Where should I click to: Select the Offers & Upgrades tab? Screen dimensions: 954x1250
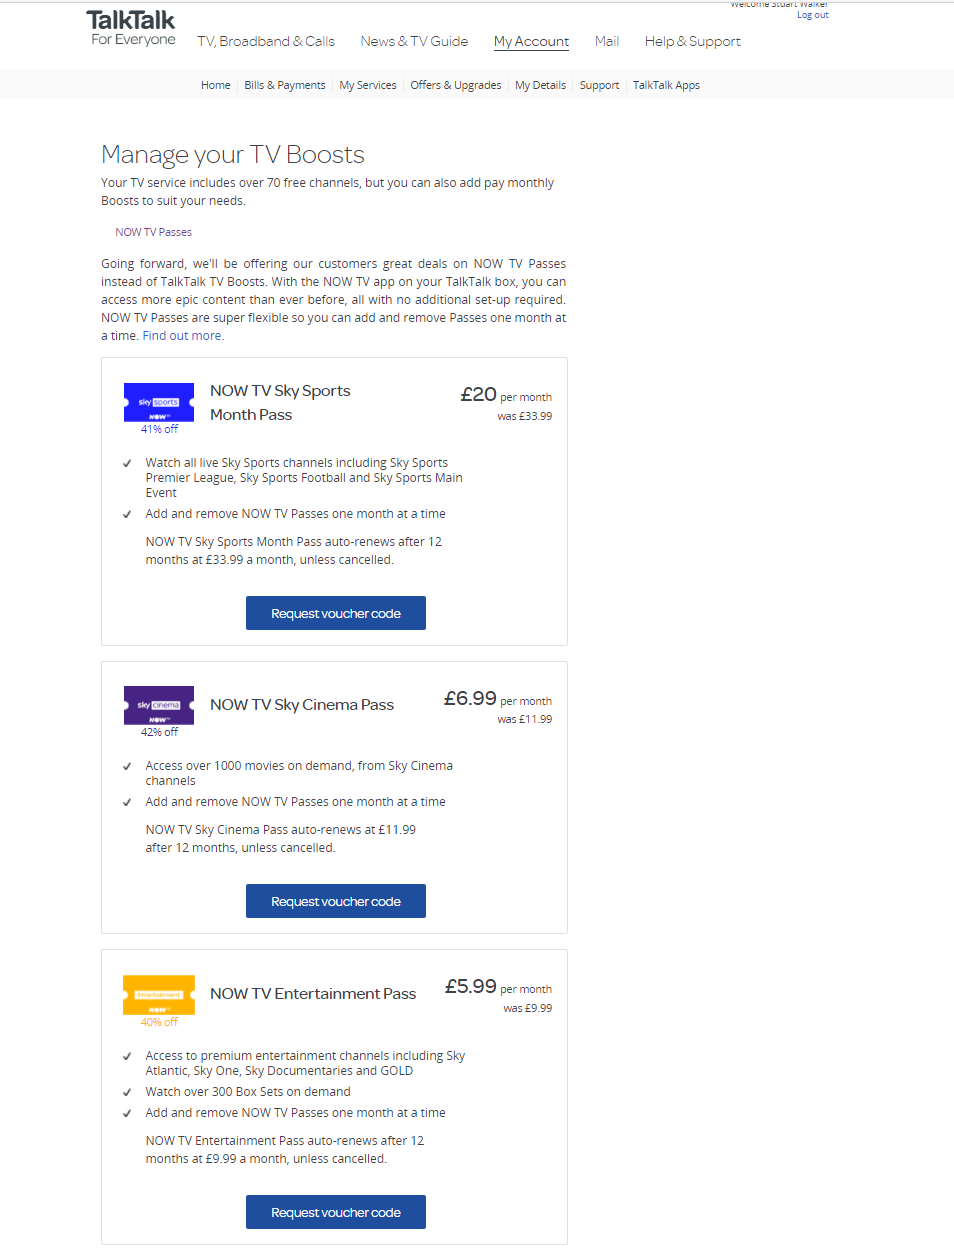coord(456,85)
